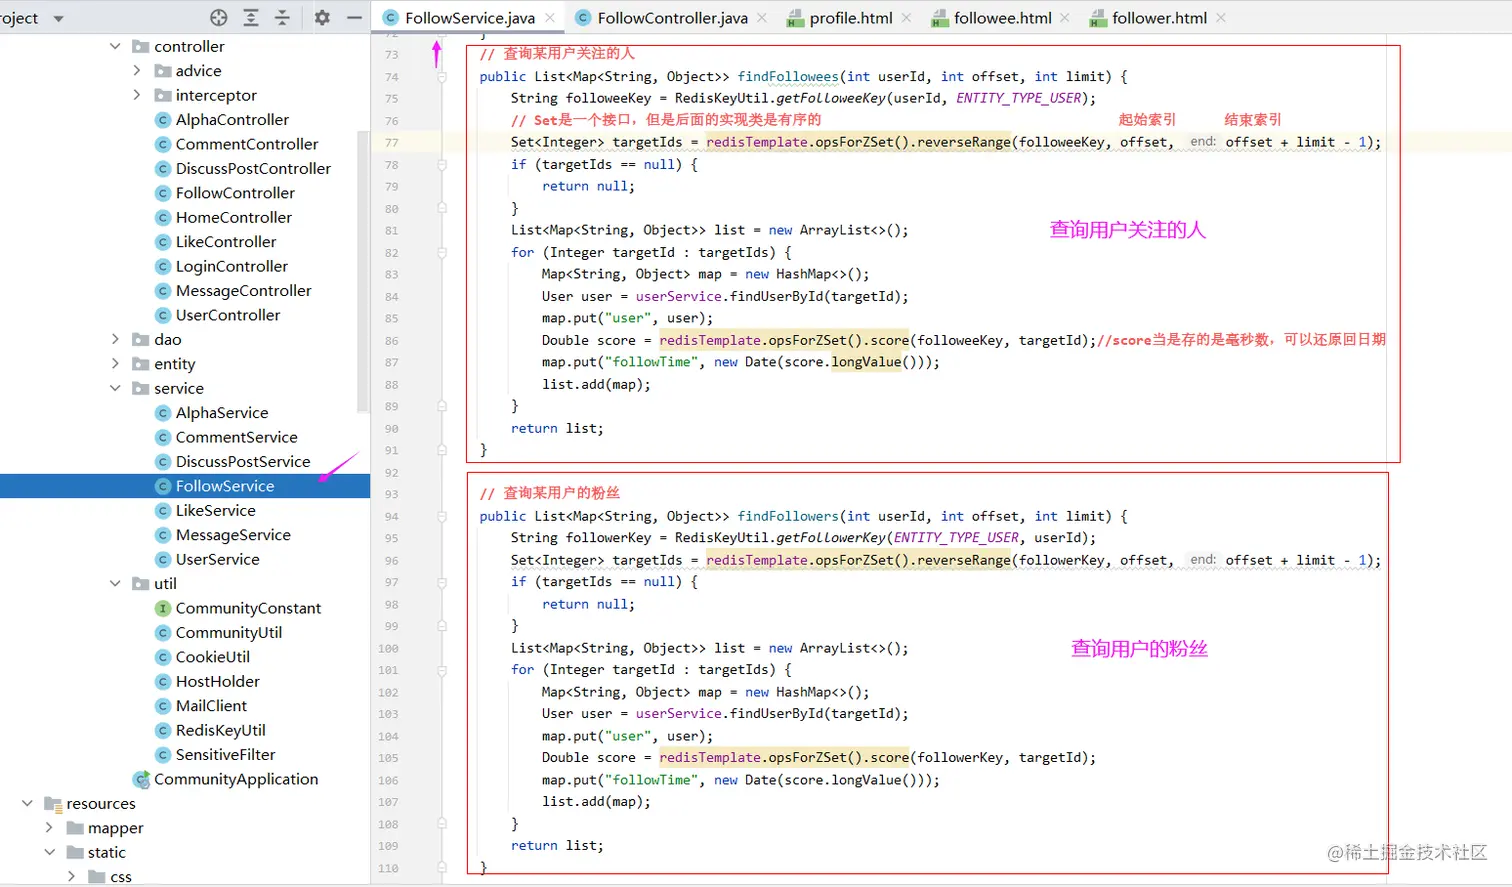Click the CommunityConstant interface icon
Screen dimensions: 1512x887
click(x=163, y=608)
